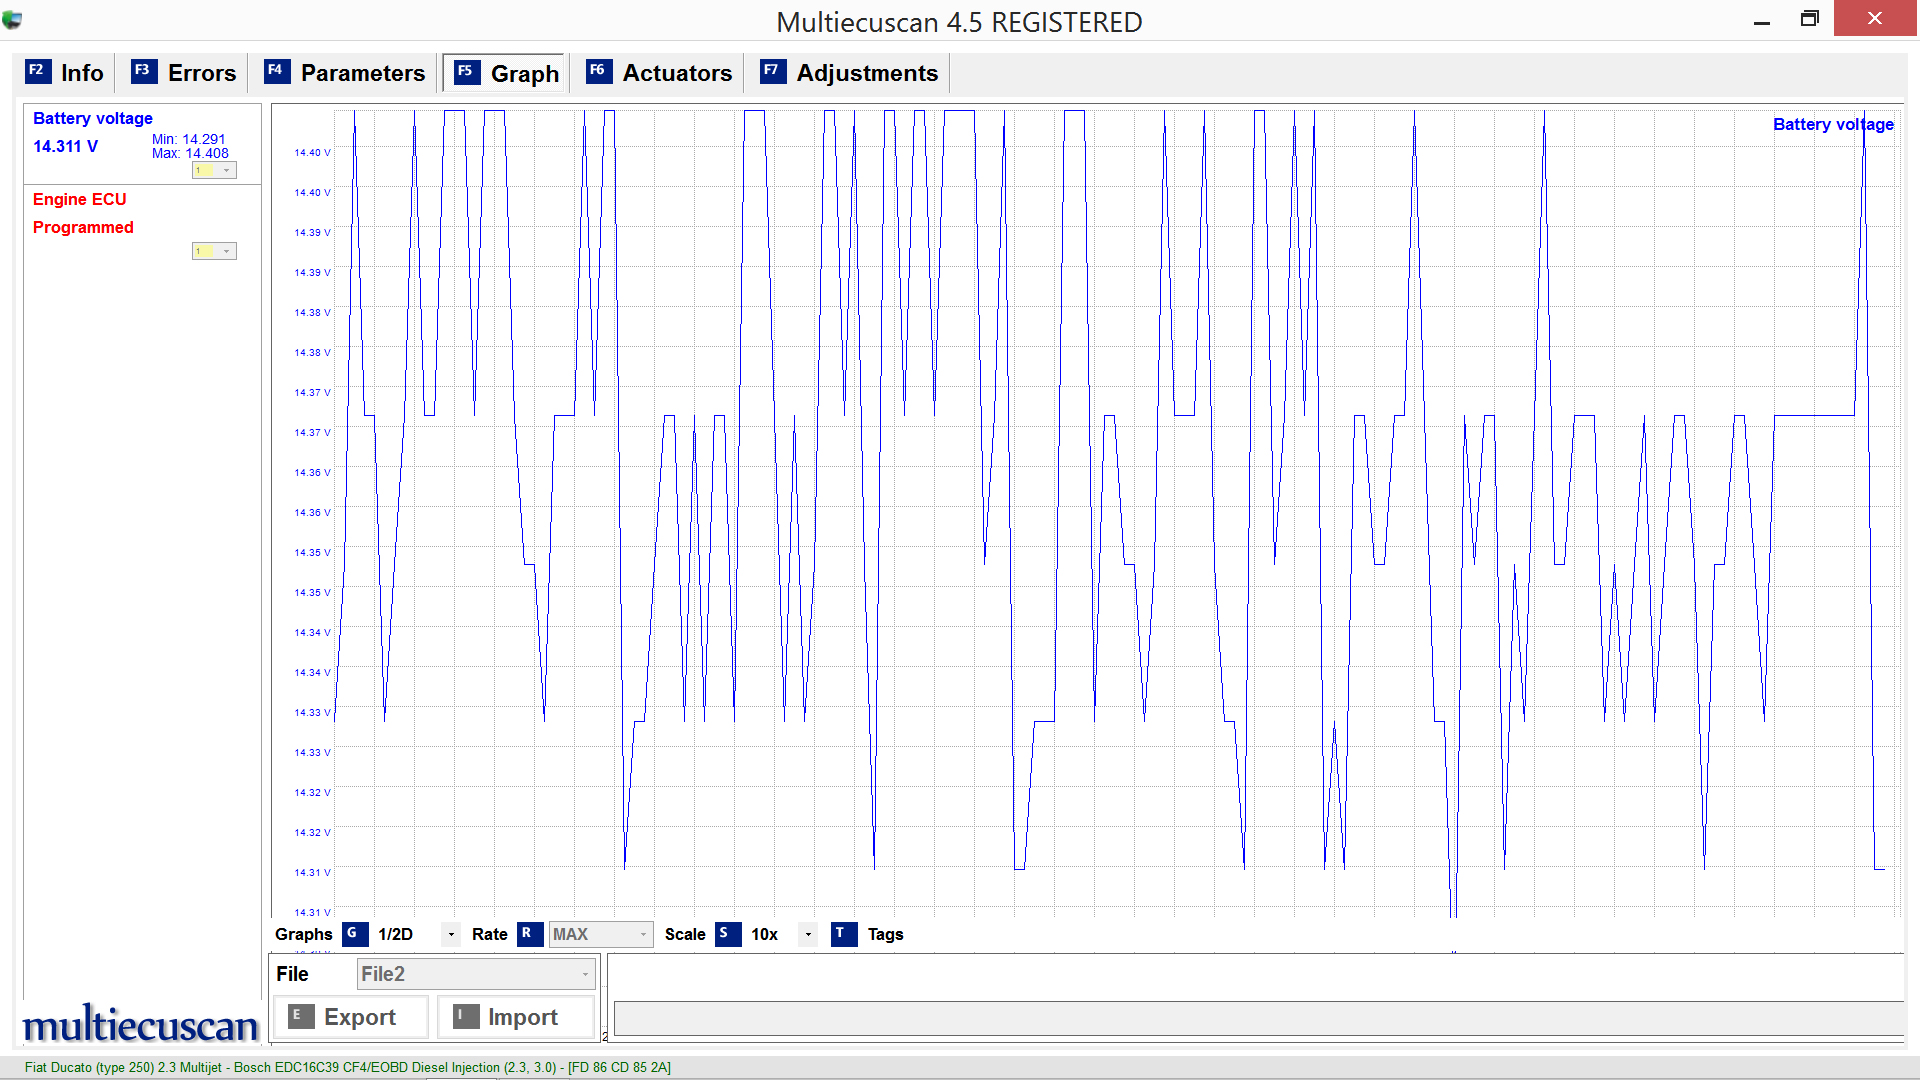Minimize the Multiecuscan window
Viewport: 1920px width, 1080px height.
coord(1762,20)
